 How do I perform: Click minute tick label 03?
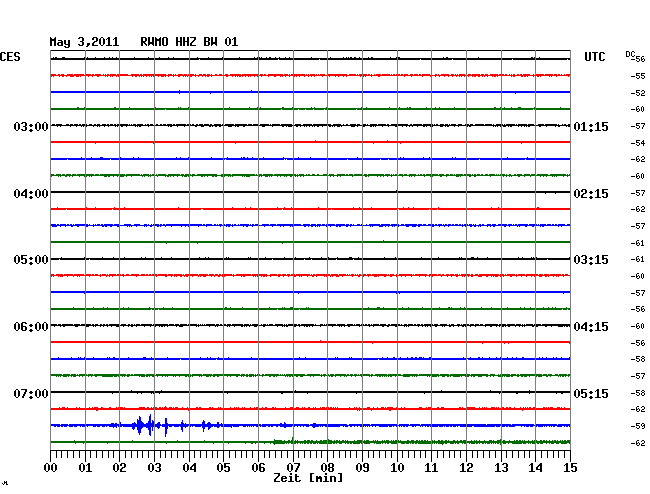[154, 467]
